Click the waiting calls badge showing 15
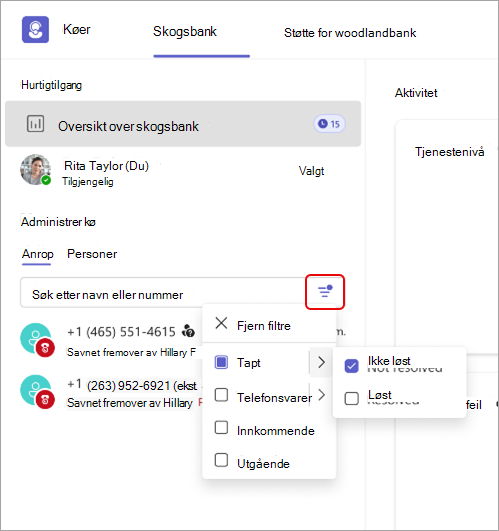 click(x=329, y=124)
